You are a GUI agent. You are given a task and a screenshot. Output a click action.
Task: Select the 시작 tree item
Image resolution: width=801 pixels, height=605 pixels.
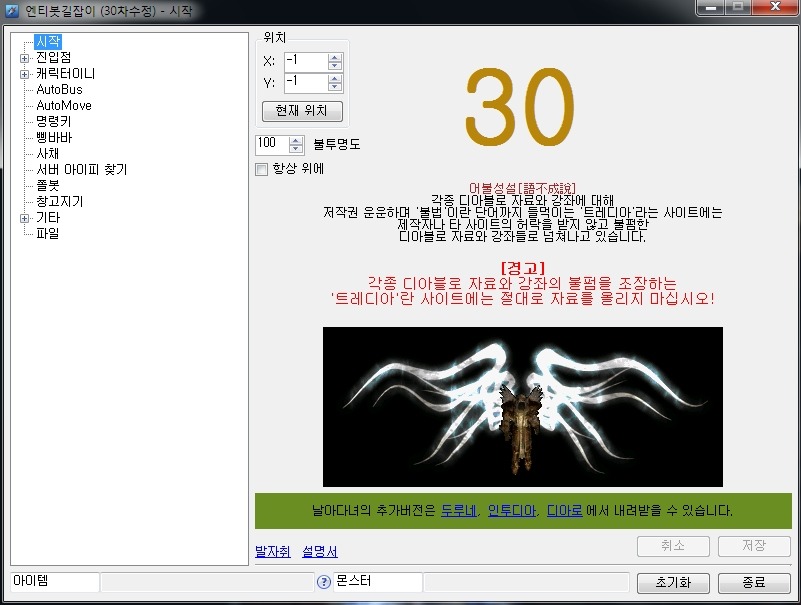pyautogui.click(x=48, y=41)
